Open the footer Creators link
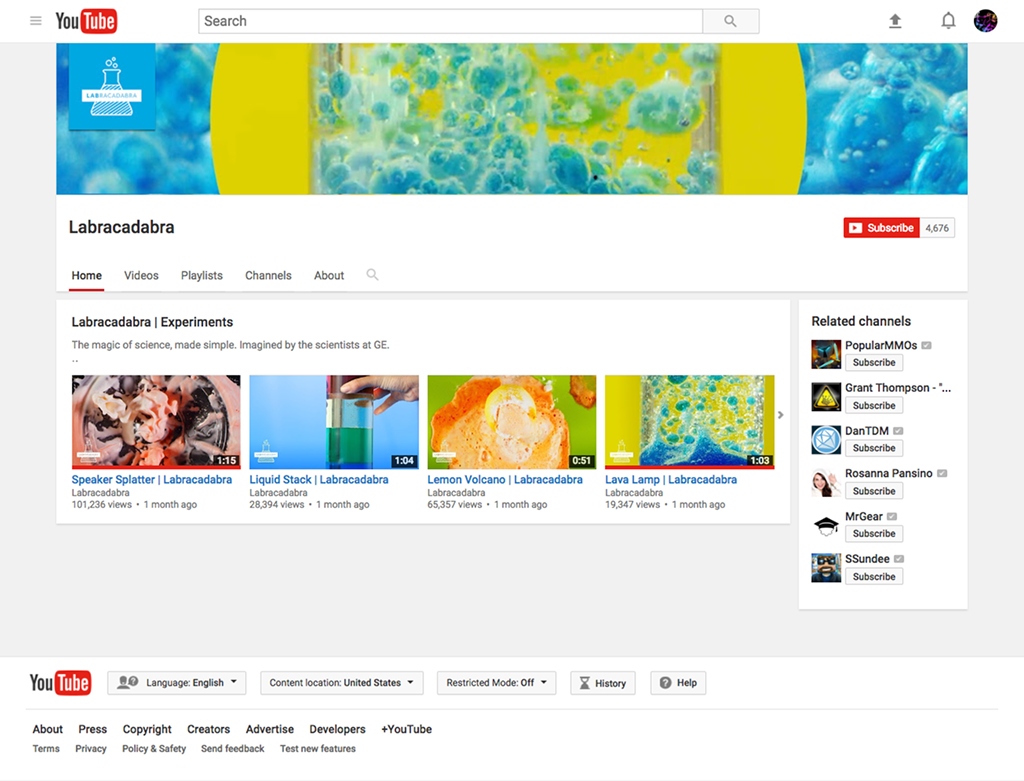 [208, 729]
